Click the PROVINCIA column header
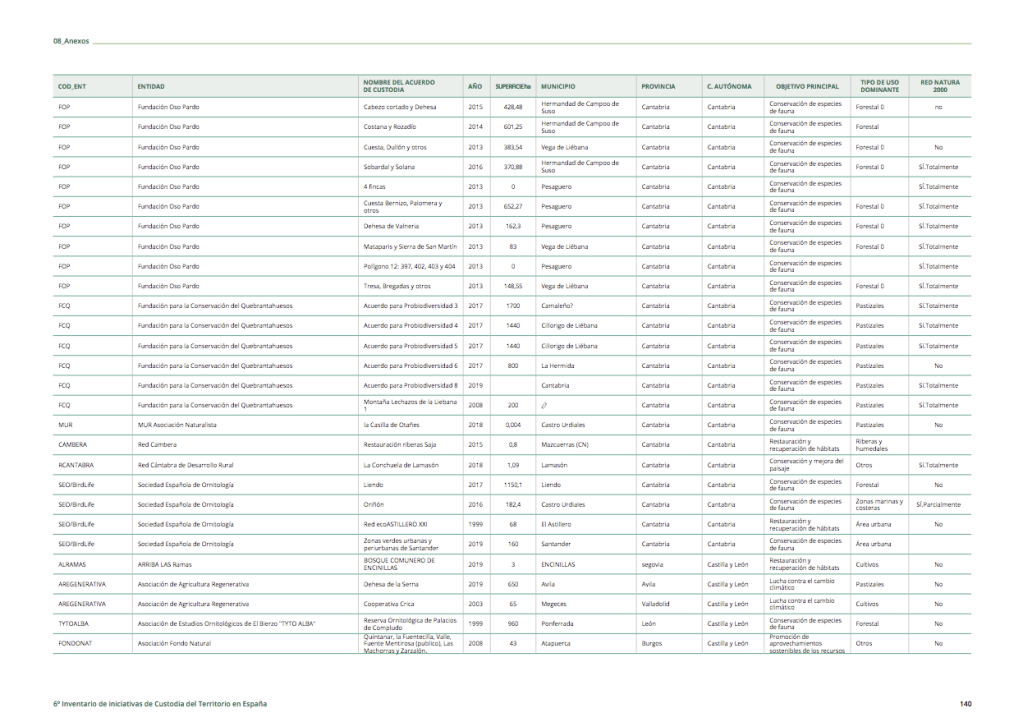1023x722 pixels. point(658,87)
